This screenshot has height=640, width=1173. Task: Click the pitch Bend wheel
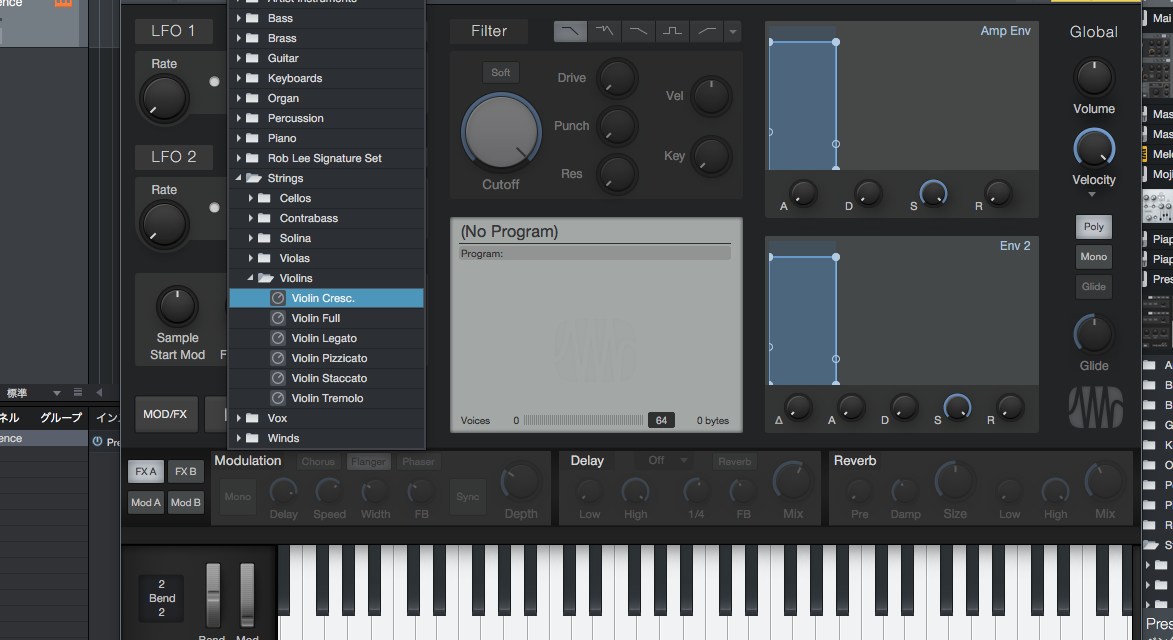pos(213,595)
